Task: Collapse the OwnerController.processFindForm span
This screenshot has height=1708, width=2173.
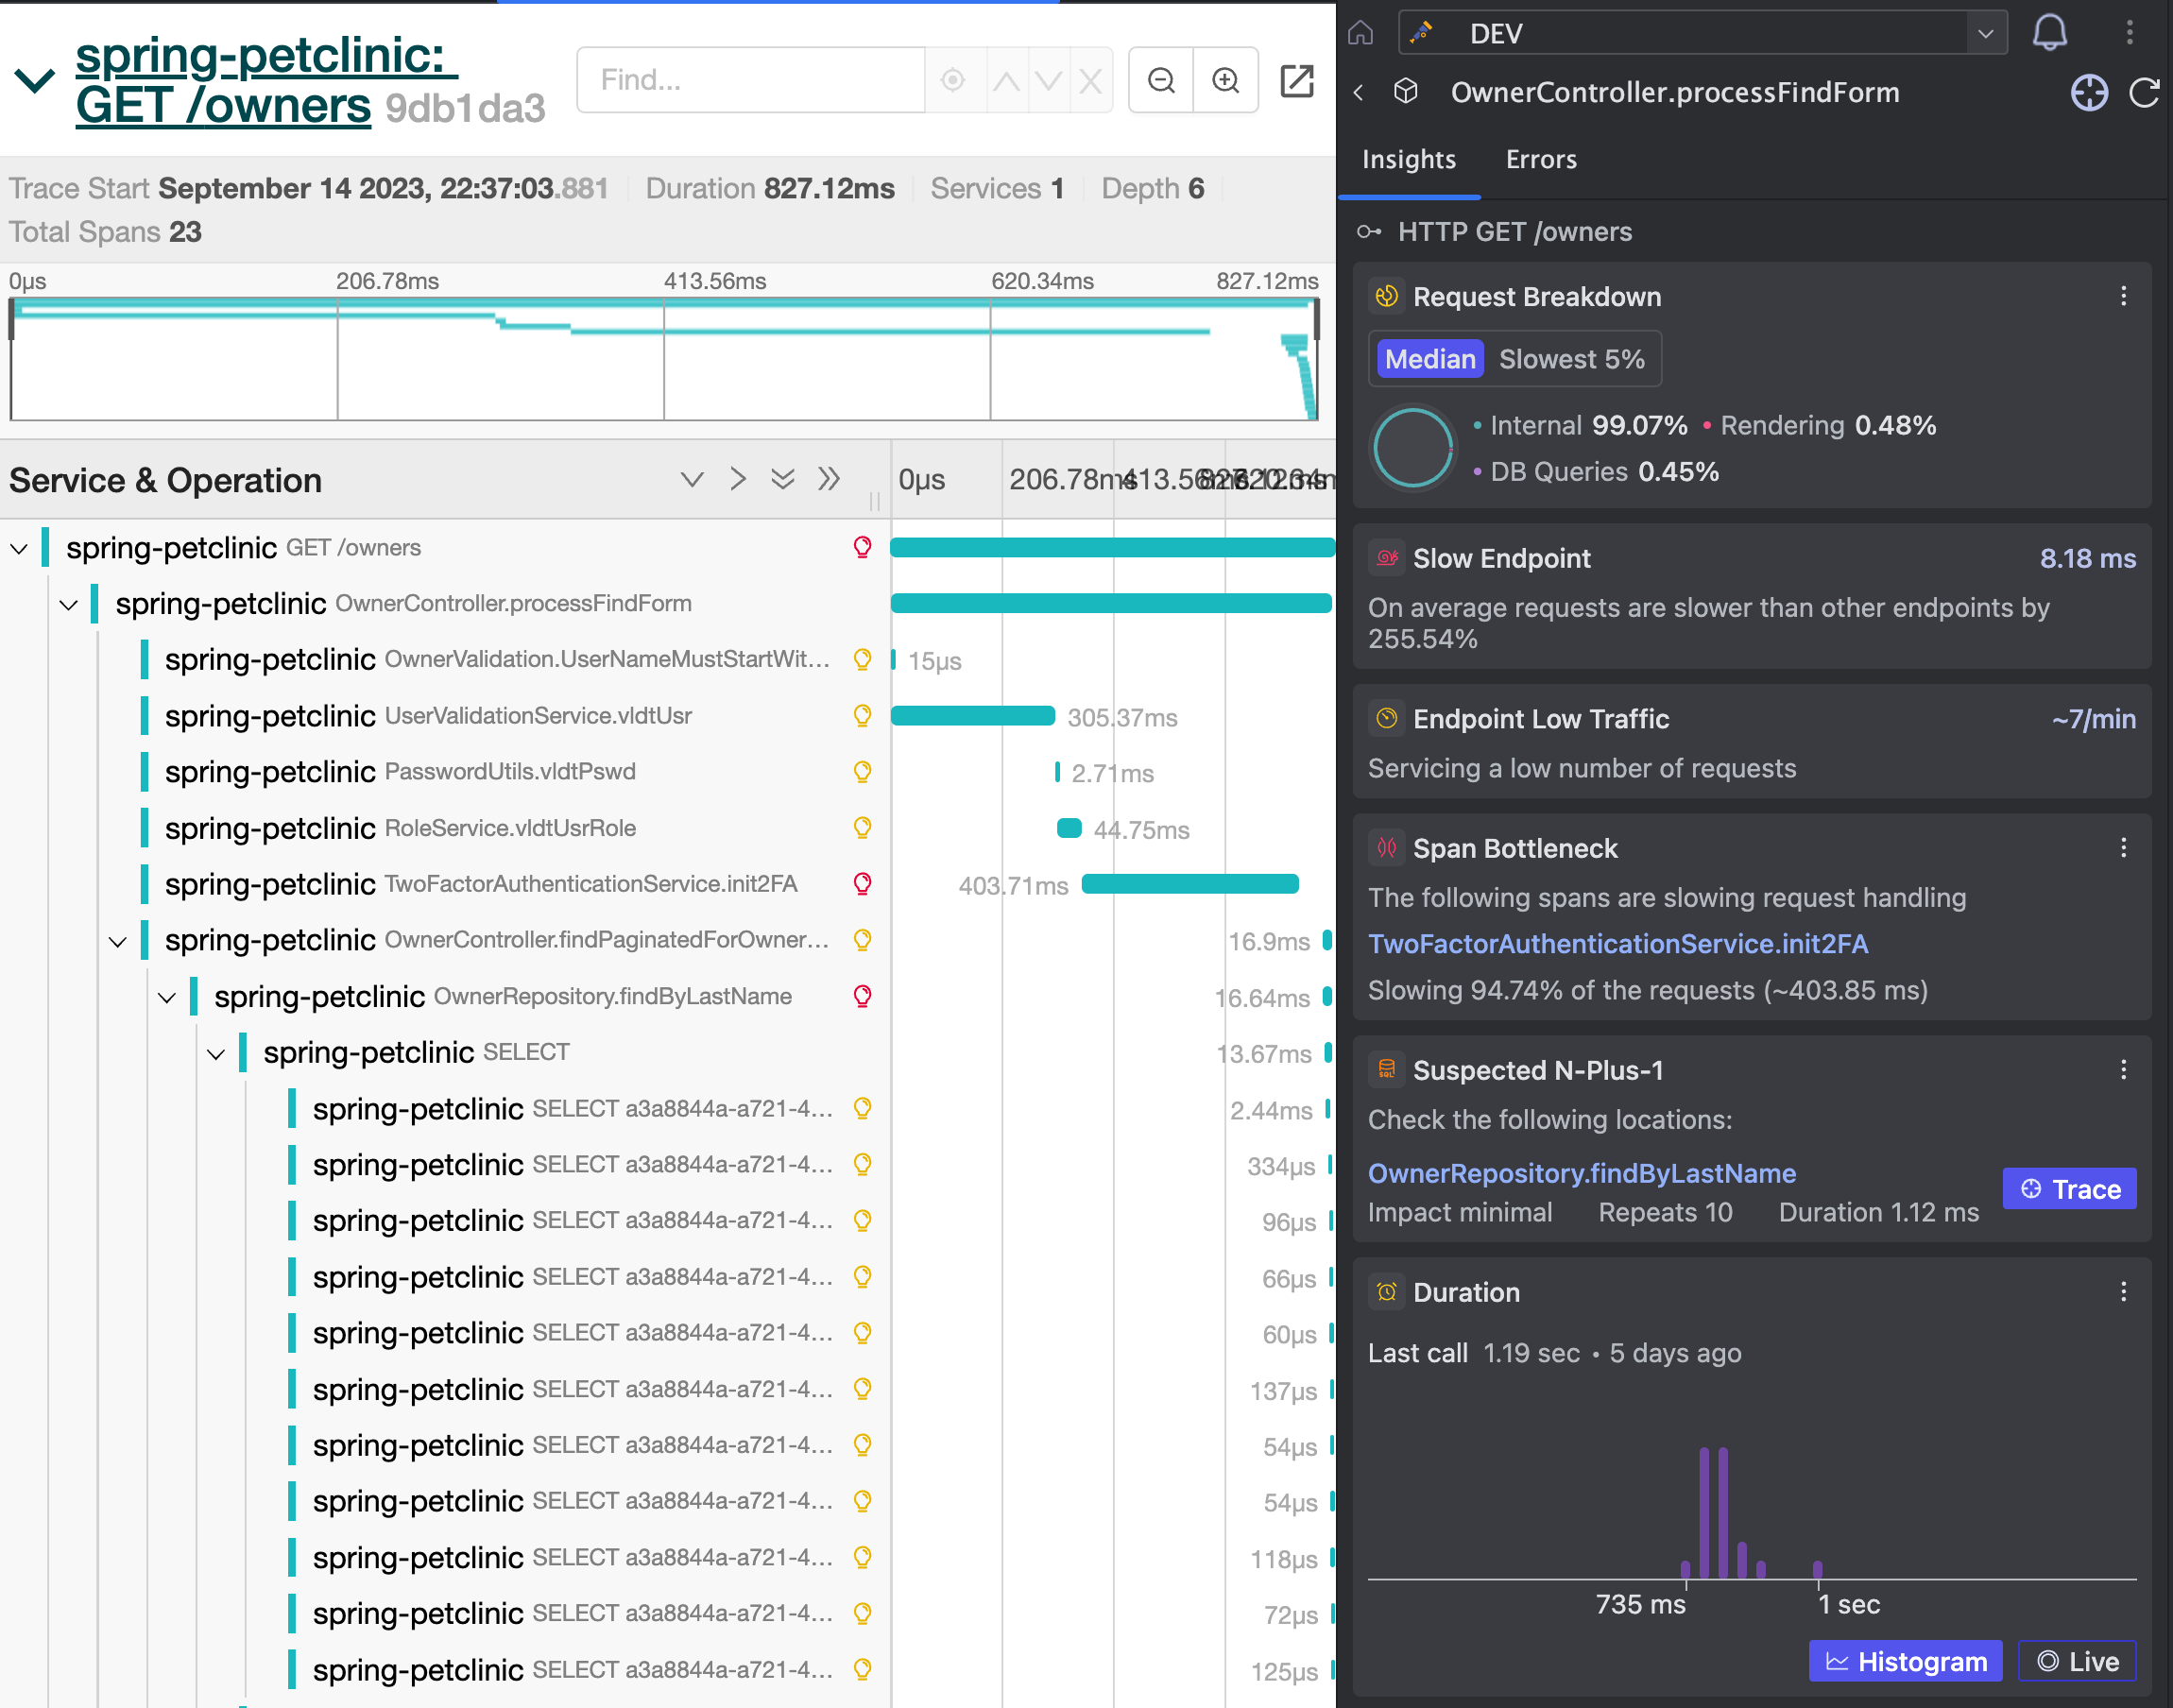Action: (68, 604)
